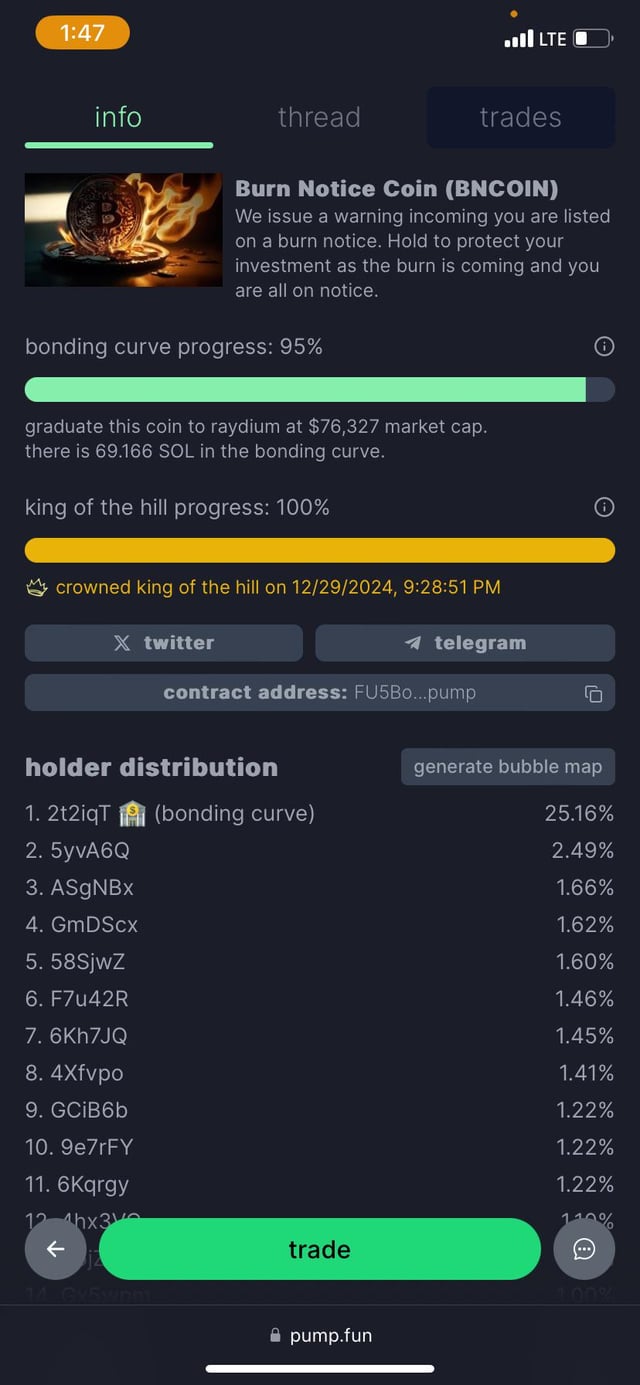Tap the Burn Notice Coin thumbnail image
Image resolution: width=640 pixels, height=1385 pixels.
point(123,230)
